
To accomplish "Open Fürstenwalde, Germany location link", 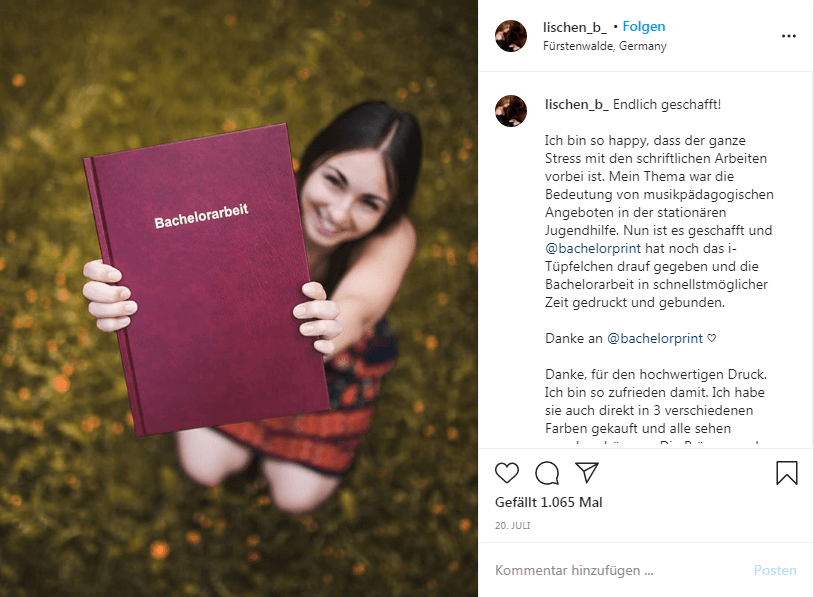I will coord(605,46).
